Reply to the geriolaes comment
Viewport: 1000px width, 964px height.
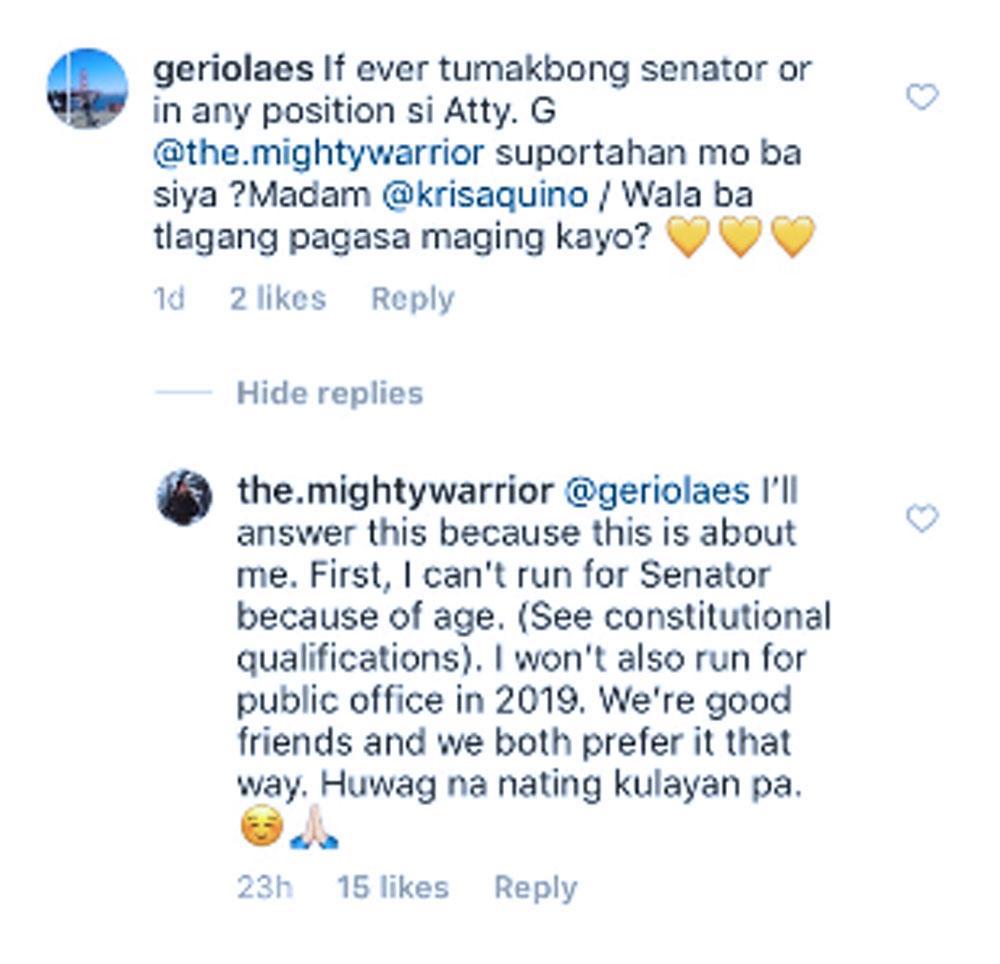click(412, 298)
